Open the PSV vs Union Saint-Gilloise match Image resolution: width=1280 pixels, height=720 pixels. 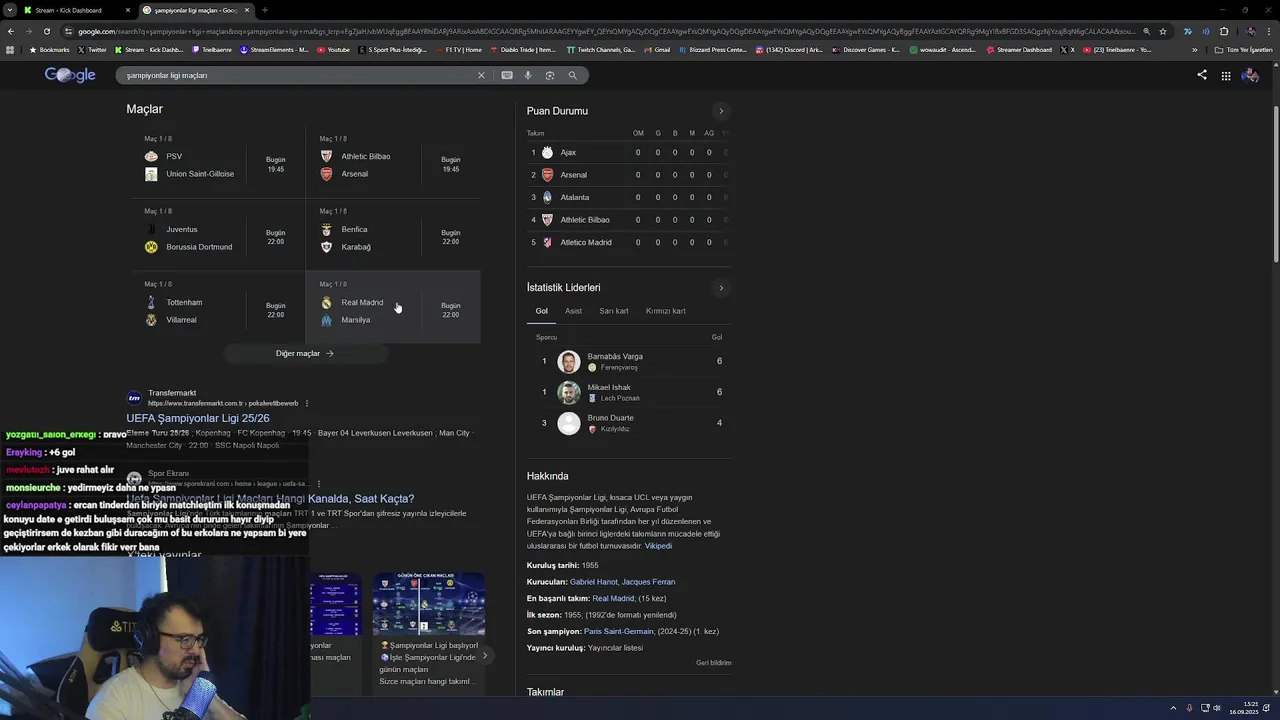click(217, 161)
